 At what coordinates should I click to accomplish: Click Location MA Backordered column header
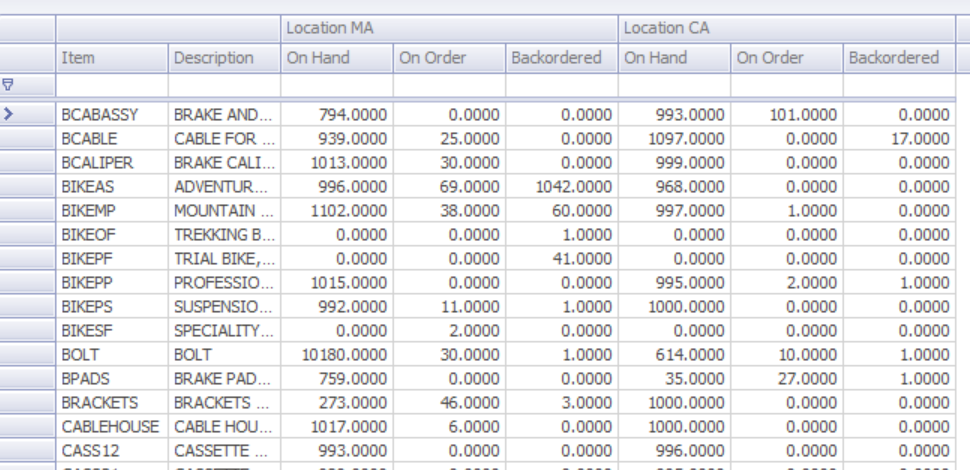pyautogui.click(x=562, y=58)
